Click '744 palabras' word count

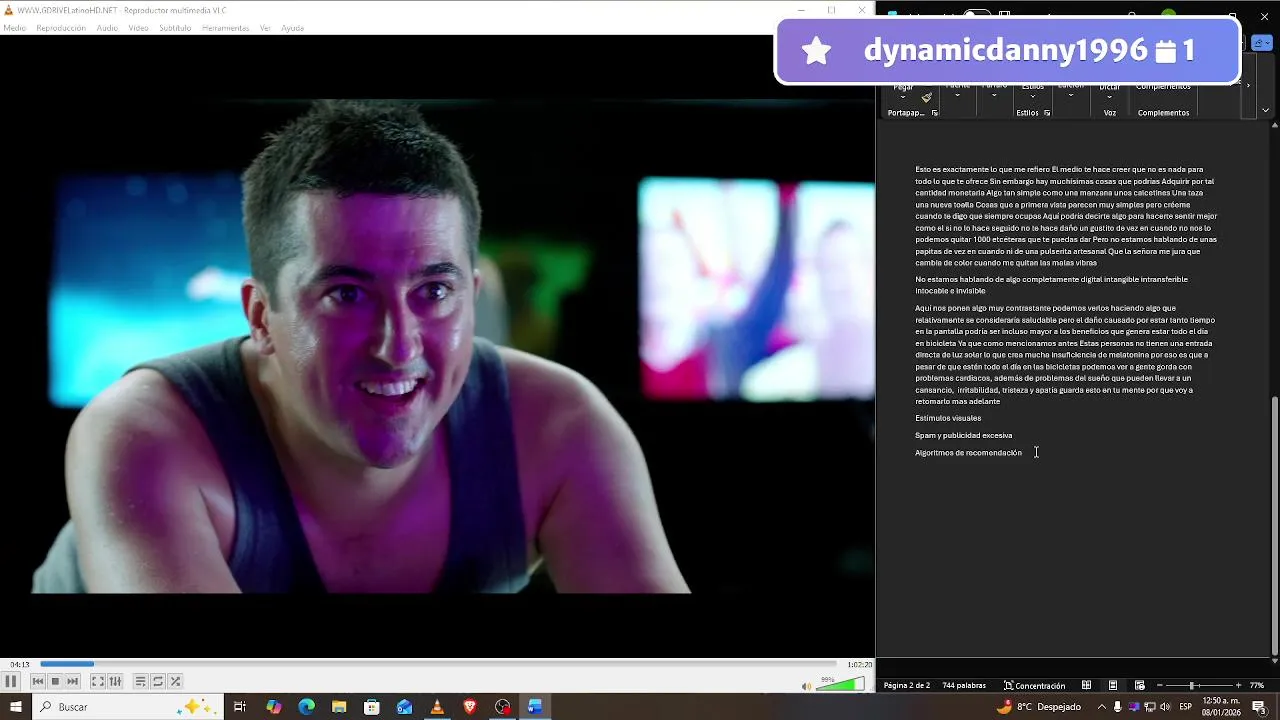click(x=964, y=685)
